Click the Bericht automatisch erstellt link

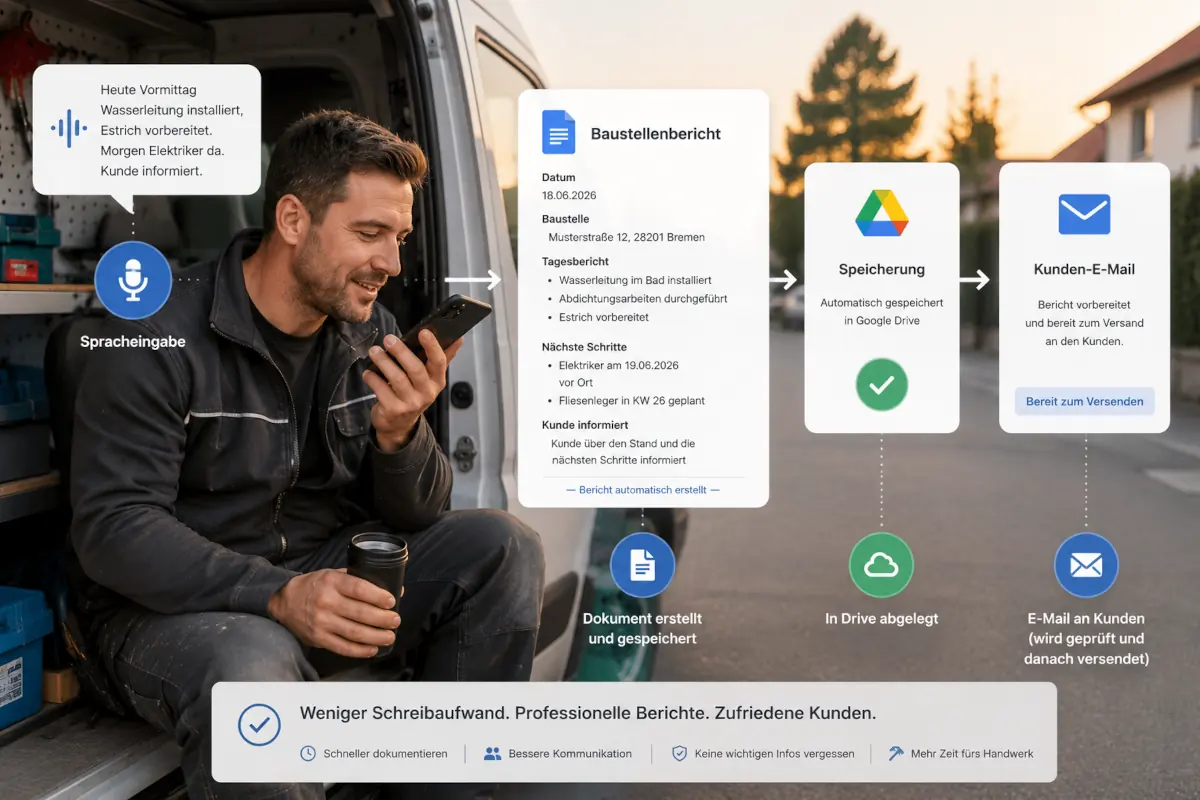tap(643, 490)
